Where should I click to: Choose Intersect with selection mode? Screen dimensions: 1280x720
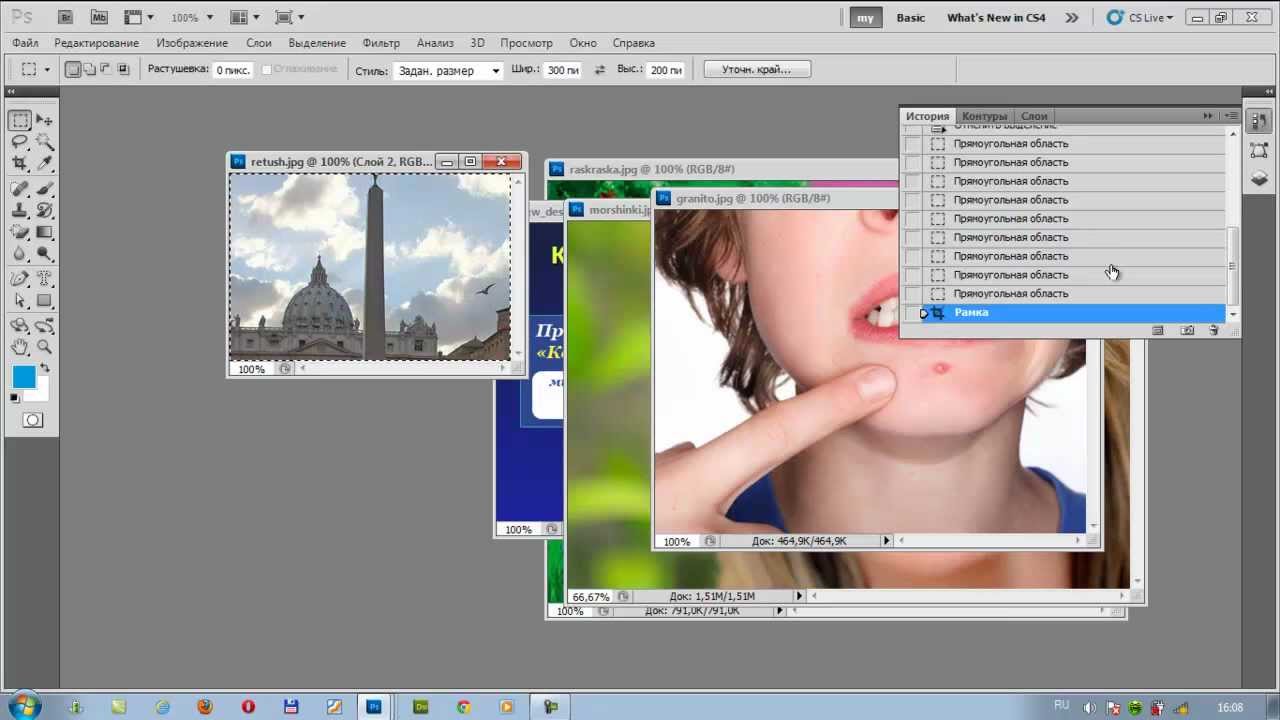point(124,70)
